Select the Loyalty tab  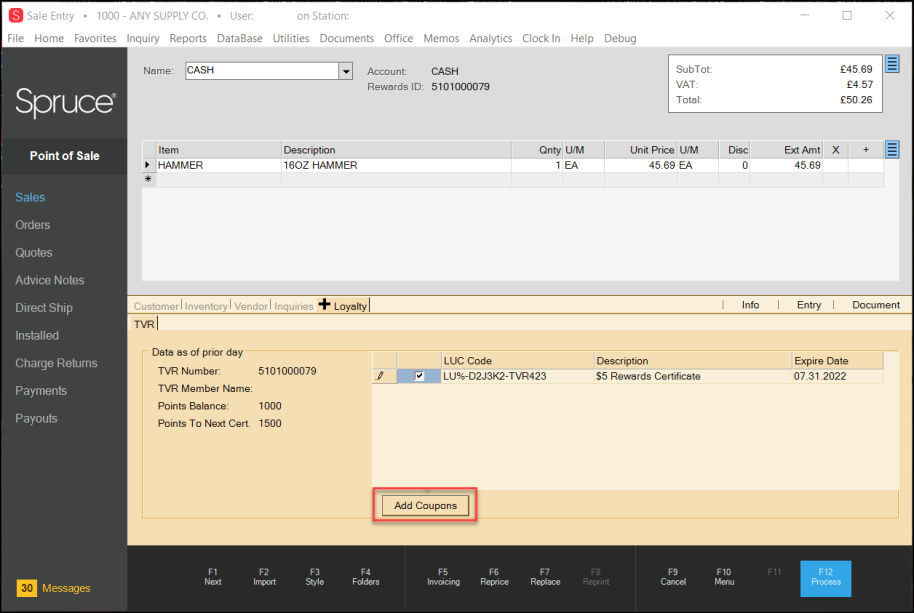click(x=344, y=305)
